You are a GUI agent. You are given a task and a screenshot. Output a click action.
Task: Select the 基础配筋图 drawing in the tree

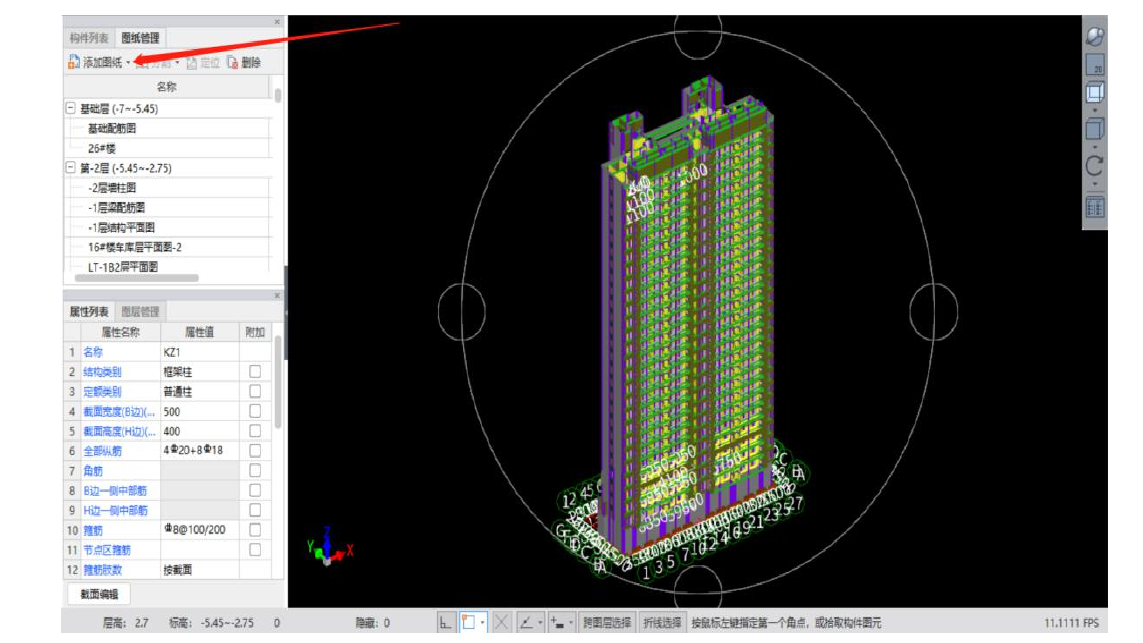pos(112,128)
